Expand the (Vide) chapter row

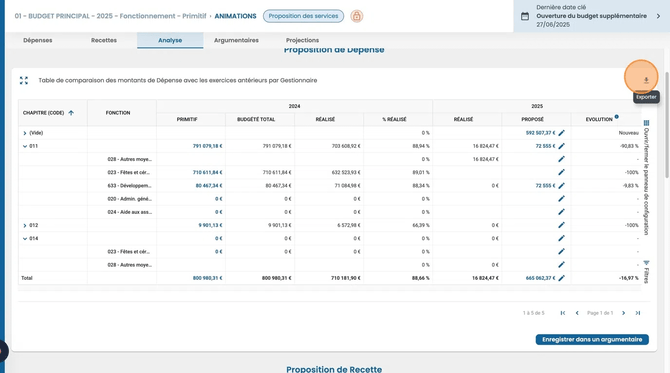point(25,133)
